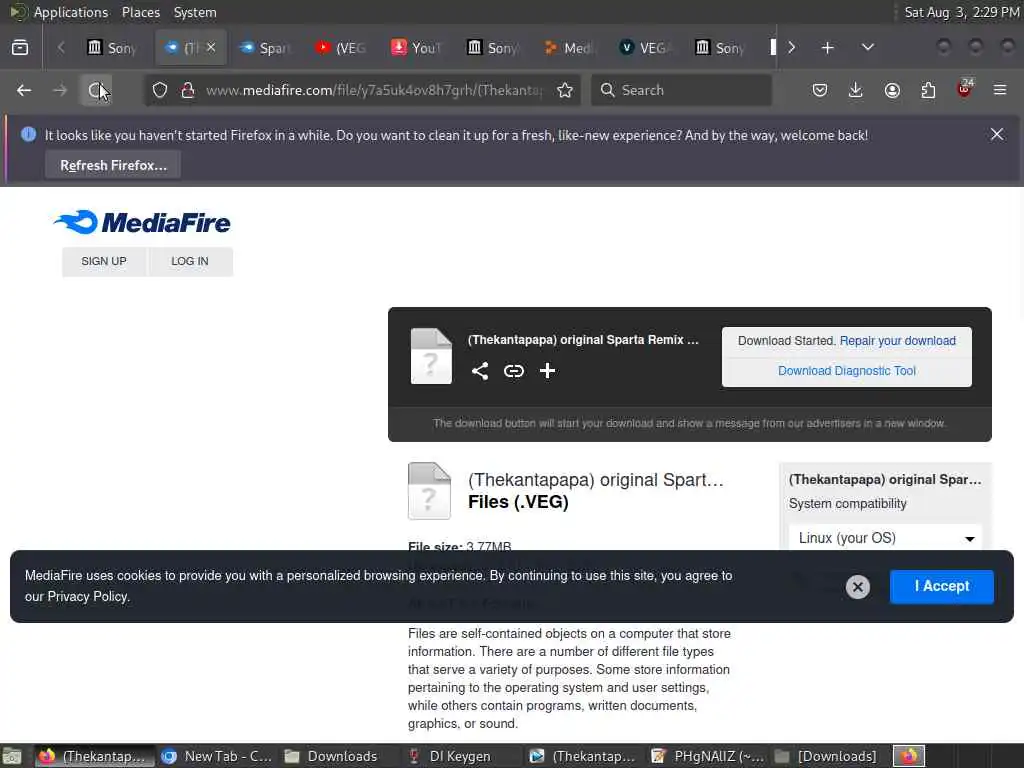Switch to PHgNAIIZ editor window in taskbar
This screenshot has width=1024, height=768.
pos(708,756)
